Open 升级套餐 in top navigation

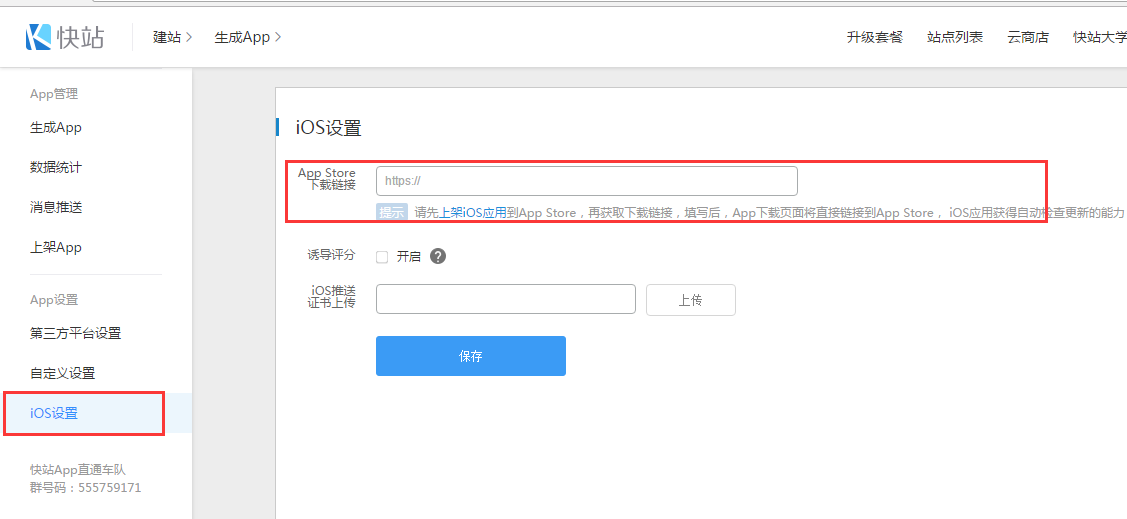coord(874,37)
